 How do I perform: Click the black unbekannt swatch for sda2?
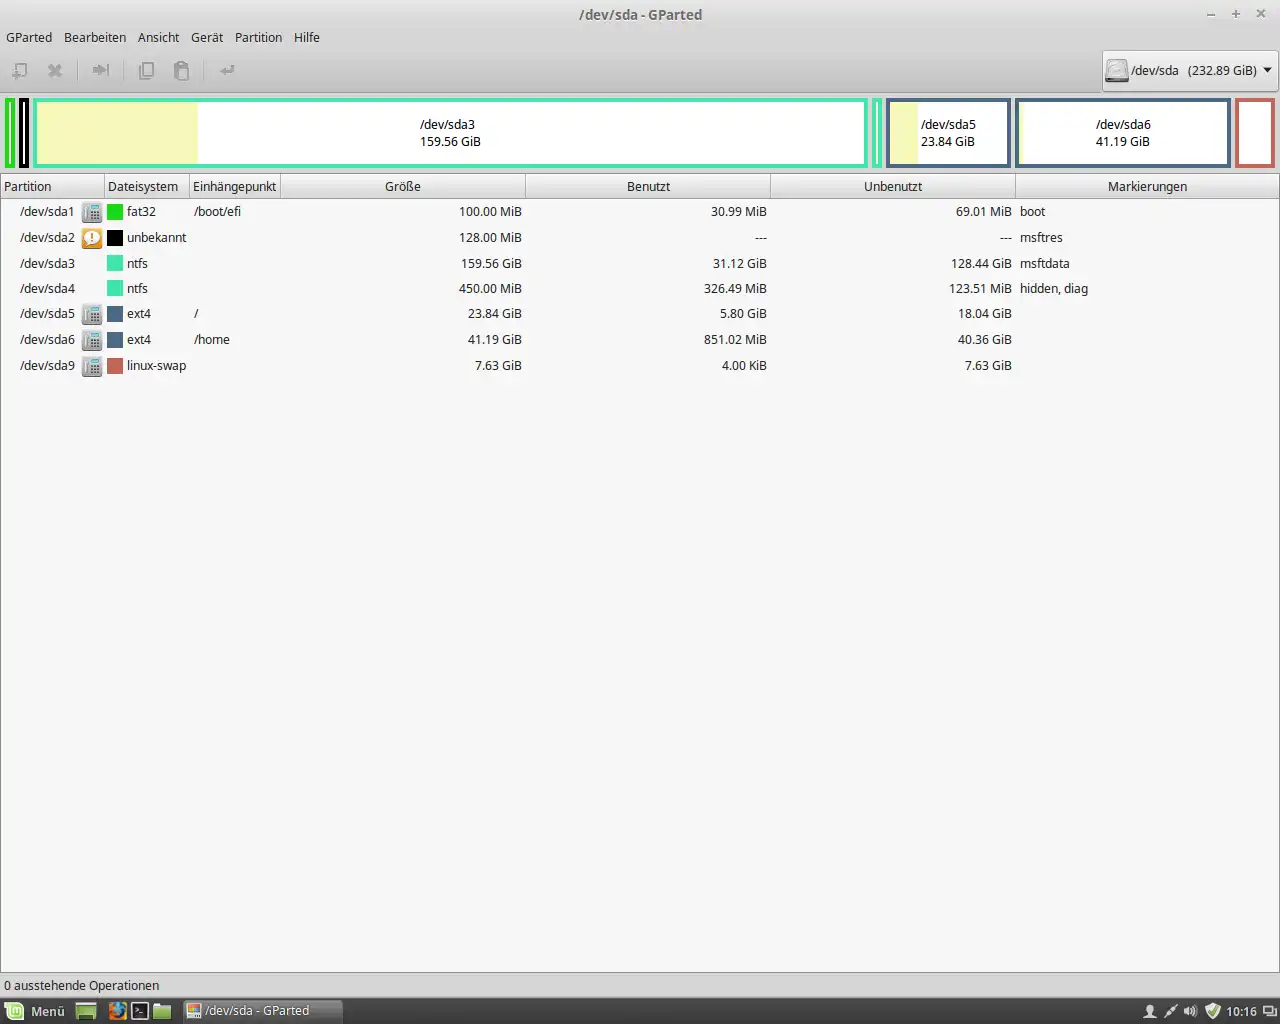[x=115, y=238]
